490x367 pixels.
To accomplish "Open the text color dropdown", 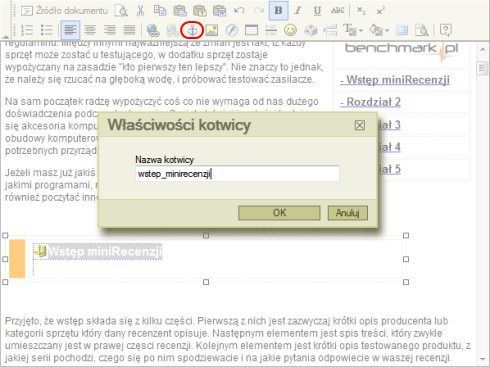I will point(353,30).
